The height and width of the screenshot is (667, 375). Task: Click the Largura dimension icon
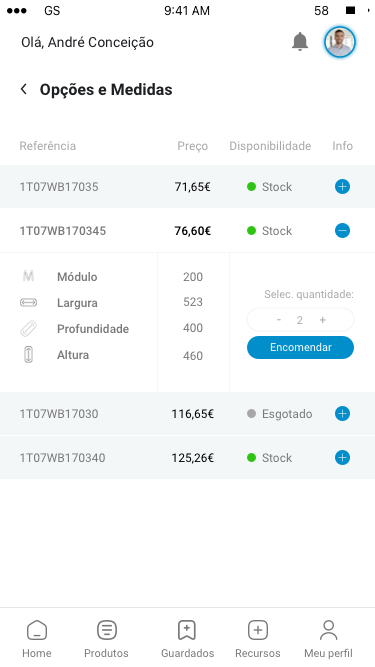[x=28, y=303]
